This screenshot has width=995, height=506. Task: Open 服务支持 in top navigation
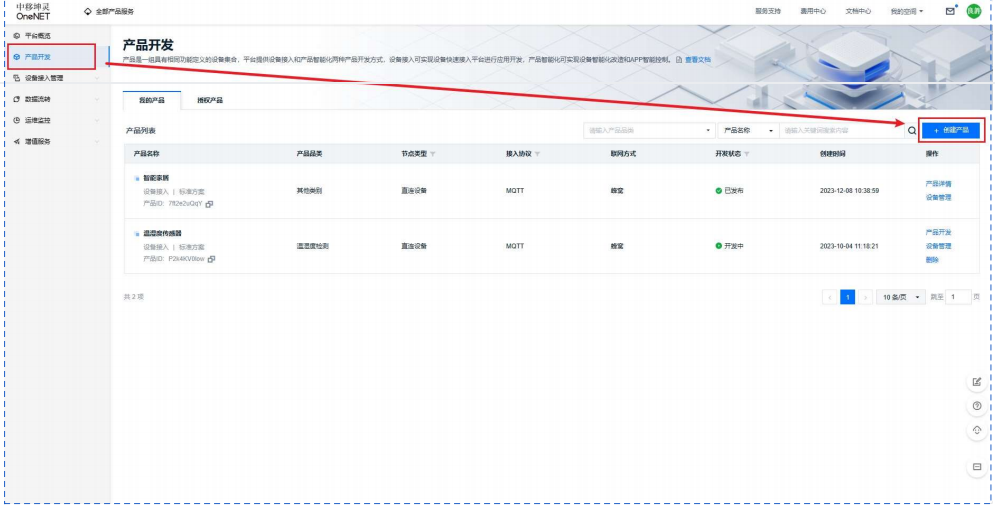pos(768,11)
